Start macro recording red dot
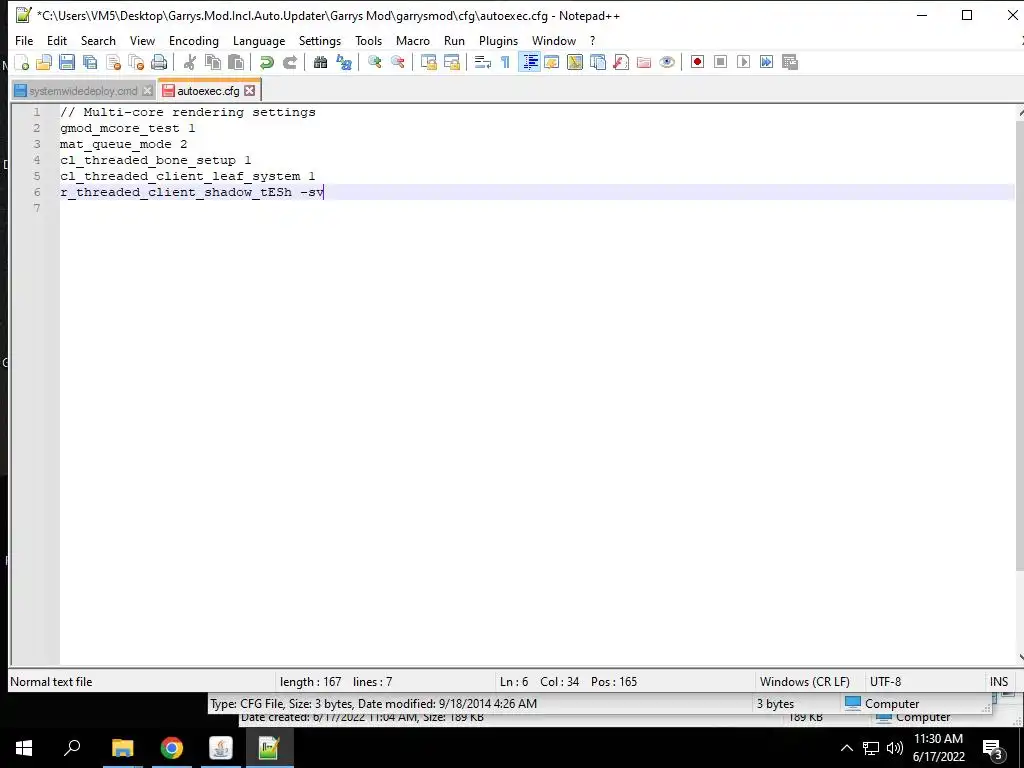The height and width of the screenshot is (768, 1024). [x=697, y=62]
